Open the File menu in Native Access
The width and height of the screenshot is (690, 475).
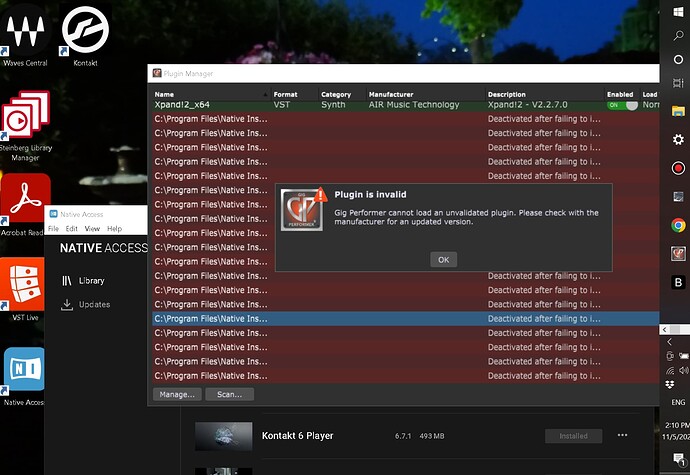click(x=53, y=228)
